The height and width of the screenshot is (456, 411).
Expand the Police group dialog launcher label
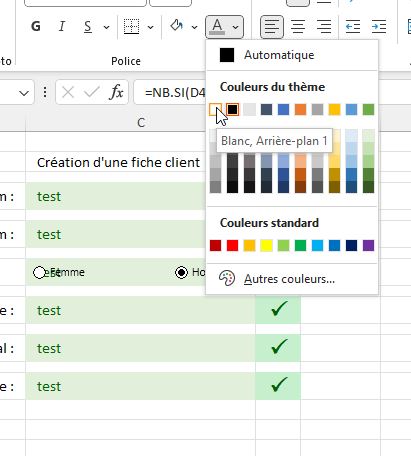pos(126,61)
